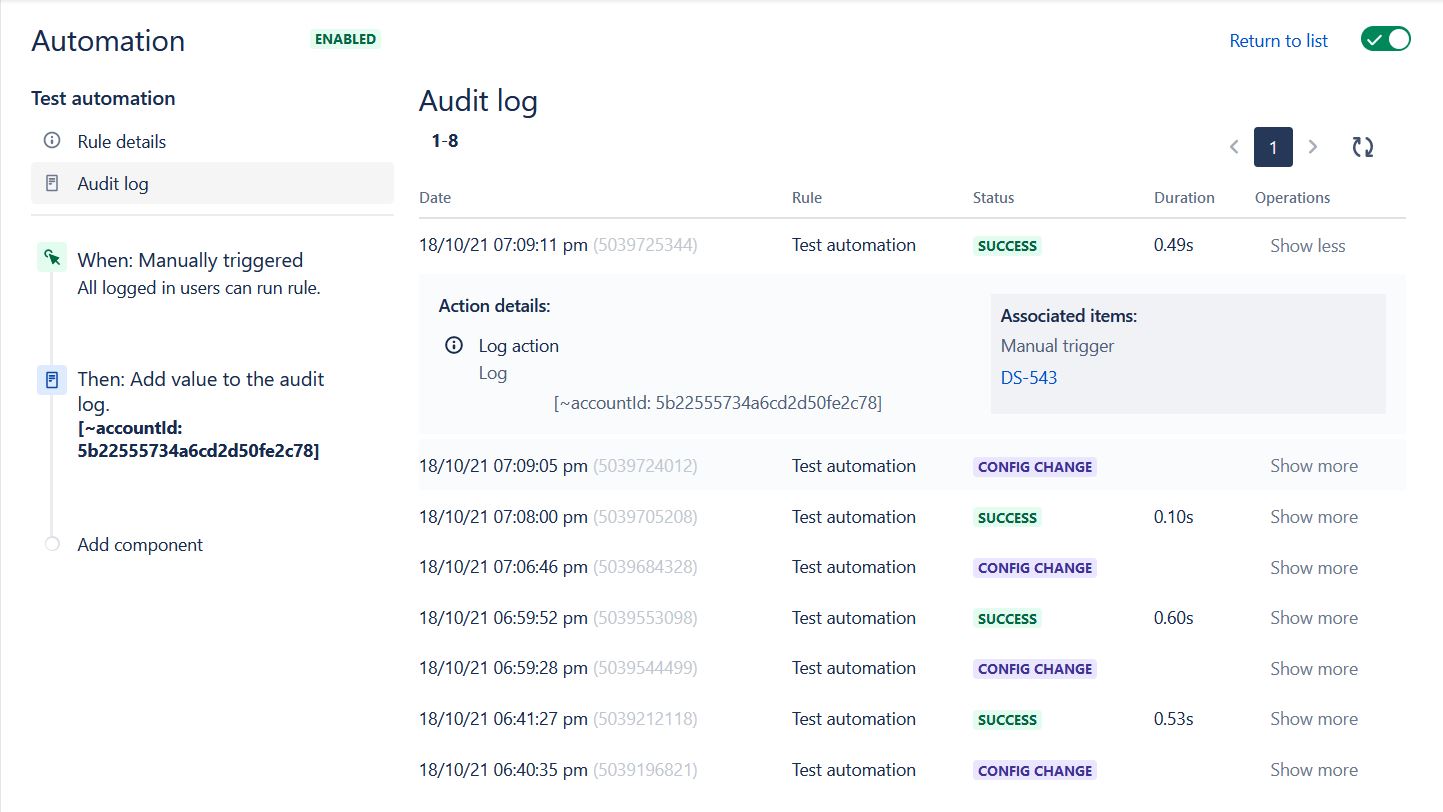Click the Add component circle marker

coord(52,544)
